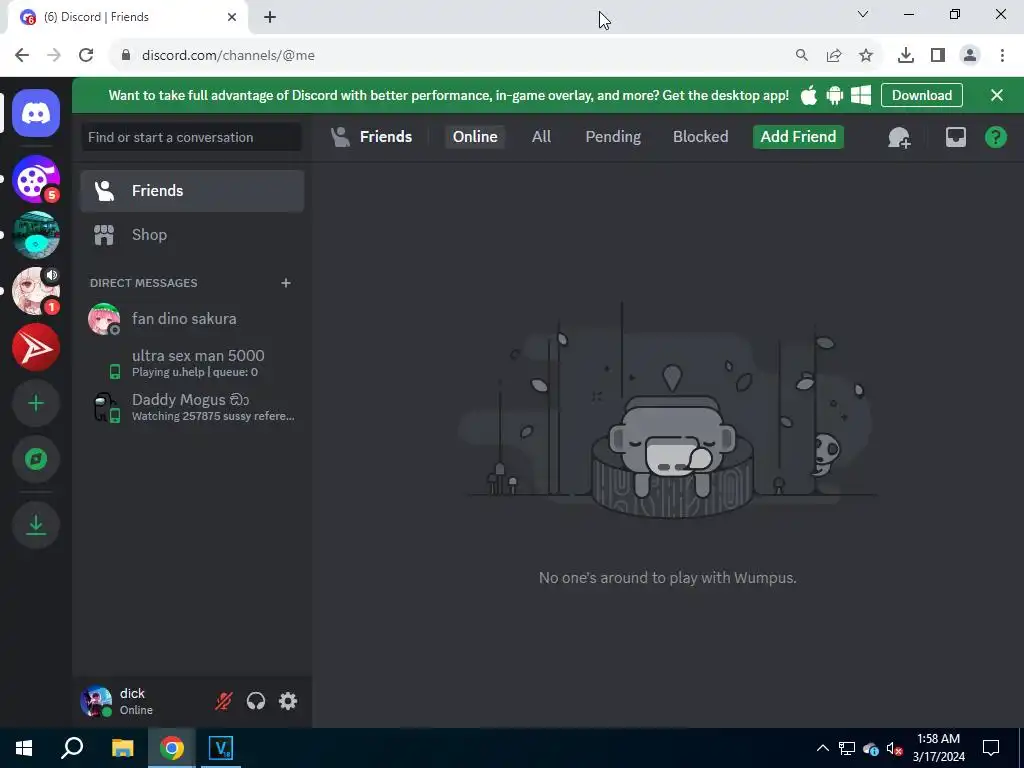Open Shop in the left sidebar
Viewport: 1024px width, 768px height.
coord(193,235)
